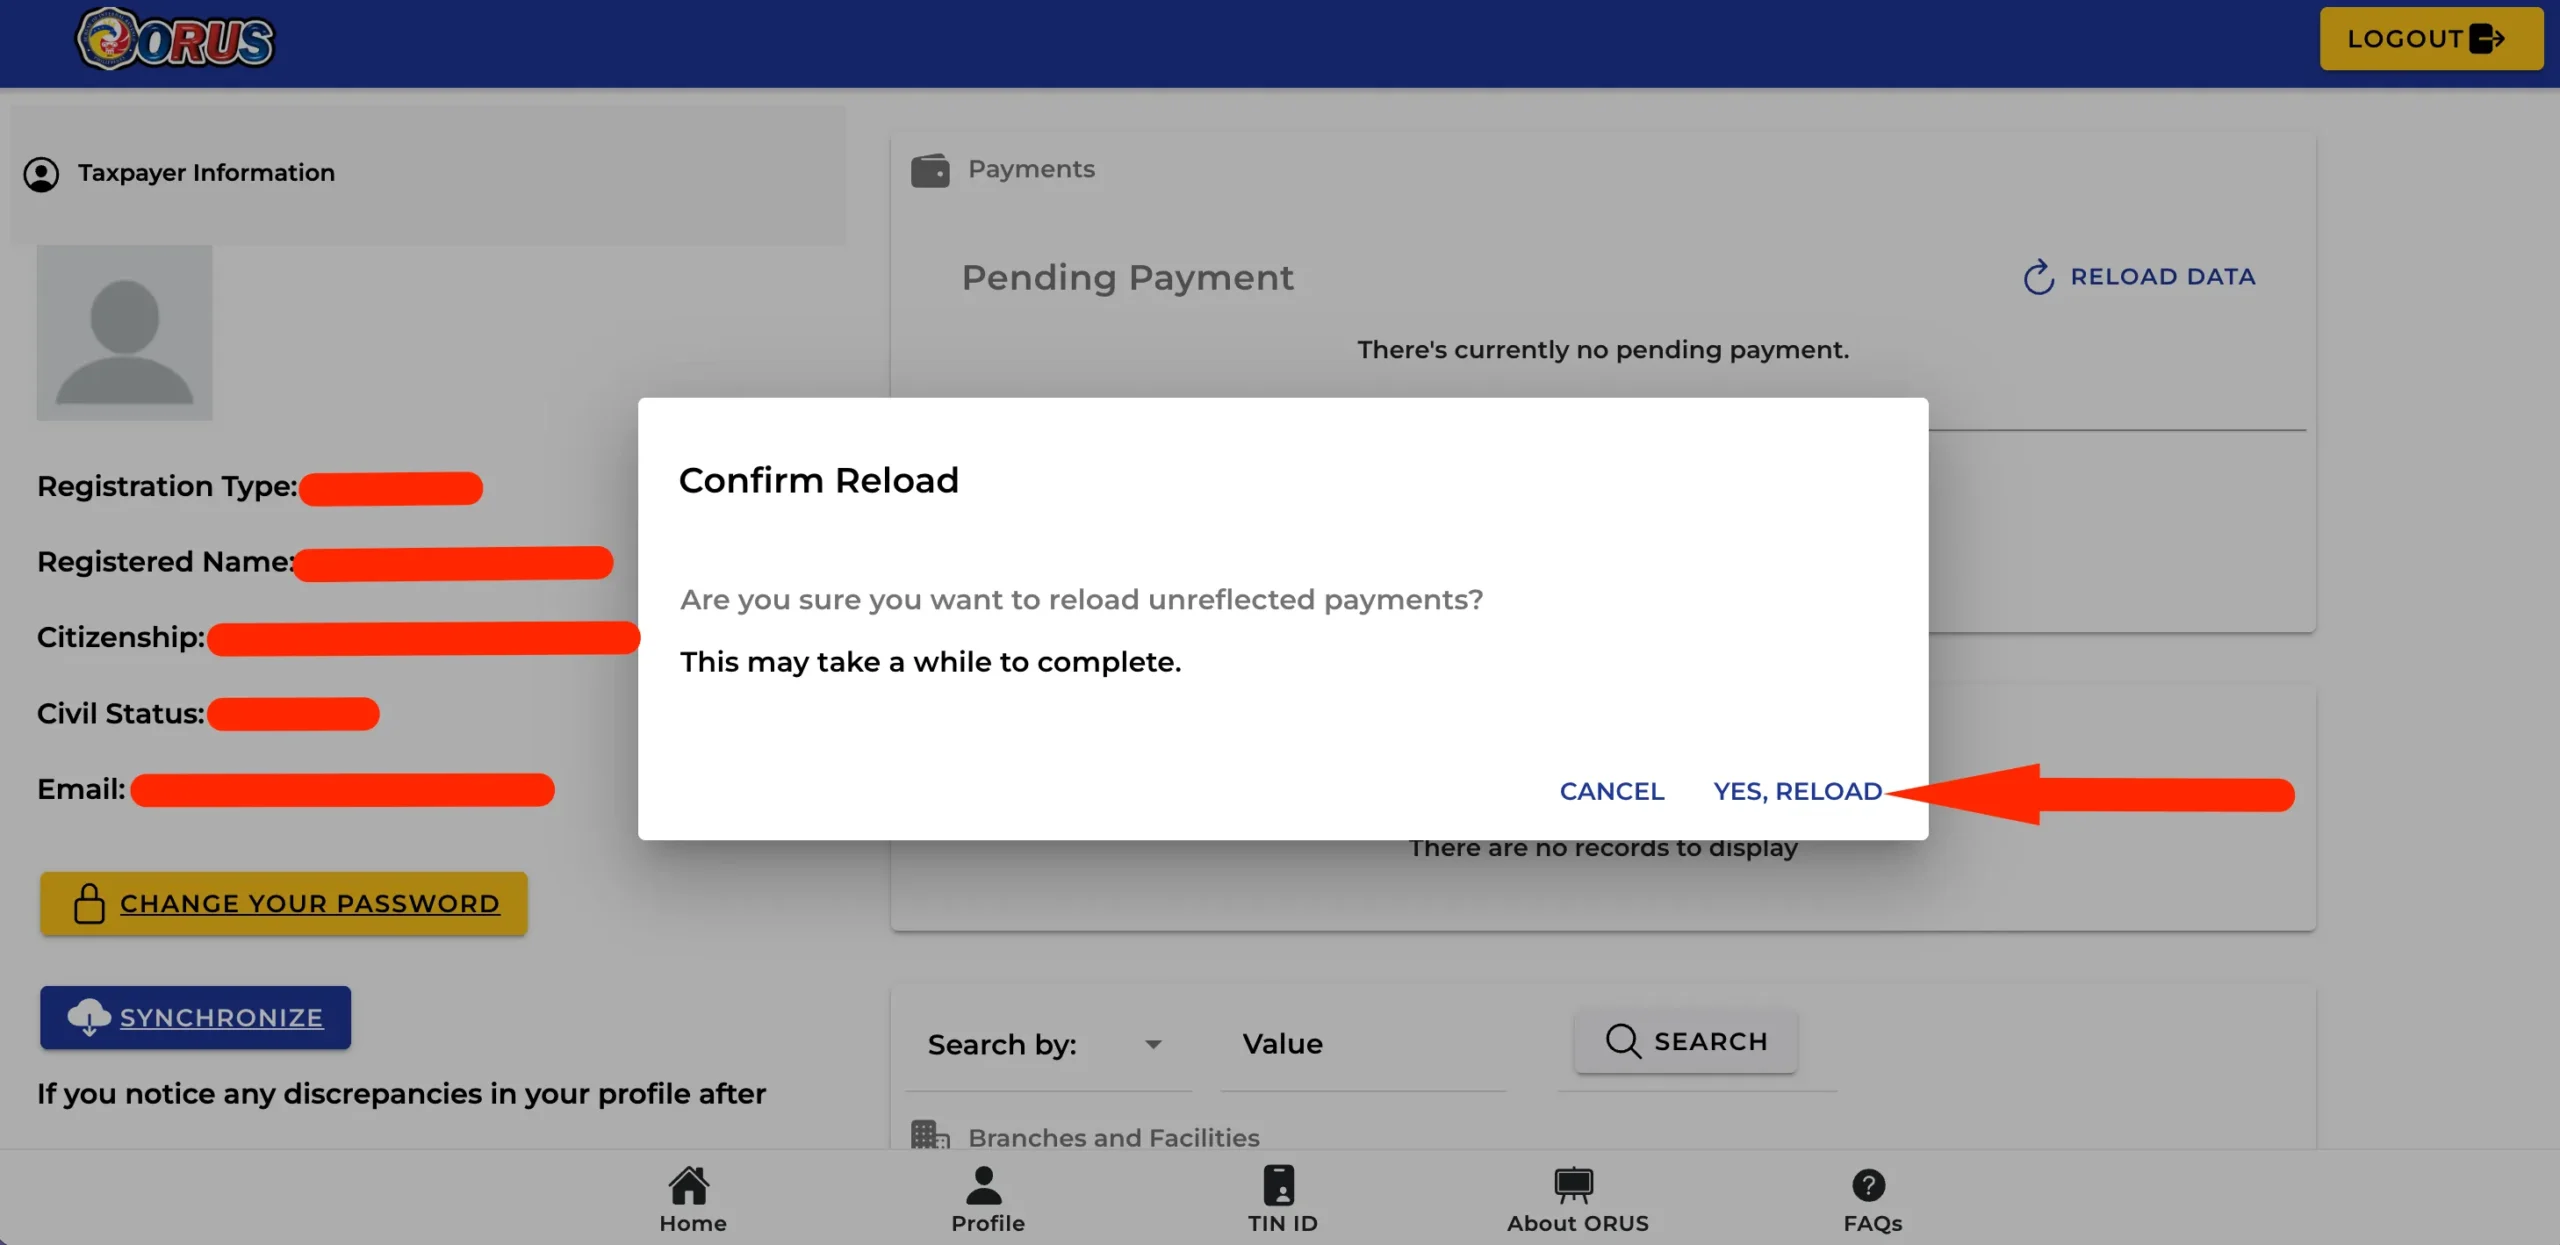Click the 'Pending Payment' heading
Image resolution: width=2560 pixels, height=1245 pixels.
[1127, 278]
